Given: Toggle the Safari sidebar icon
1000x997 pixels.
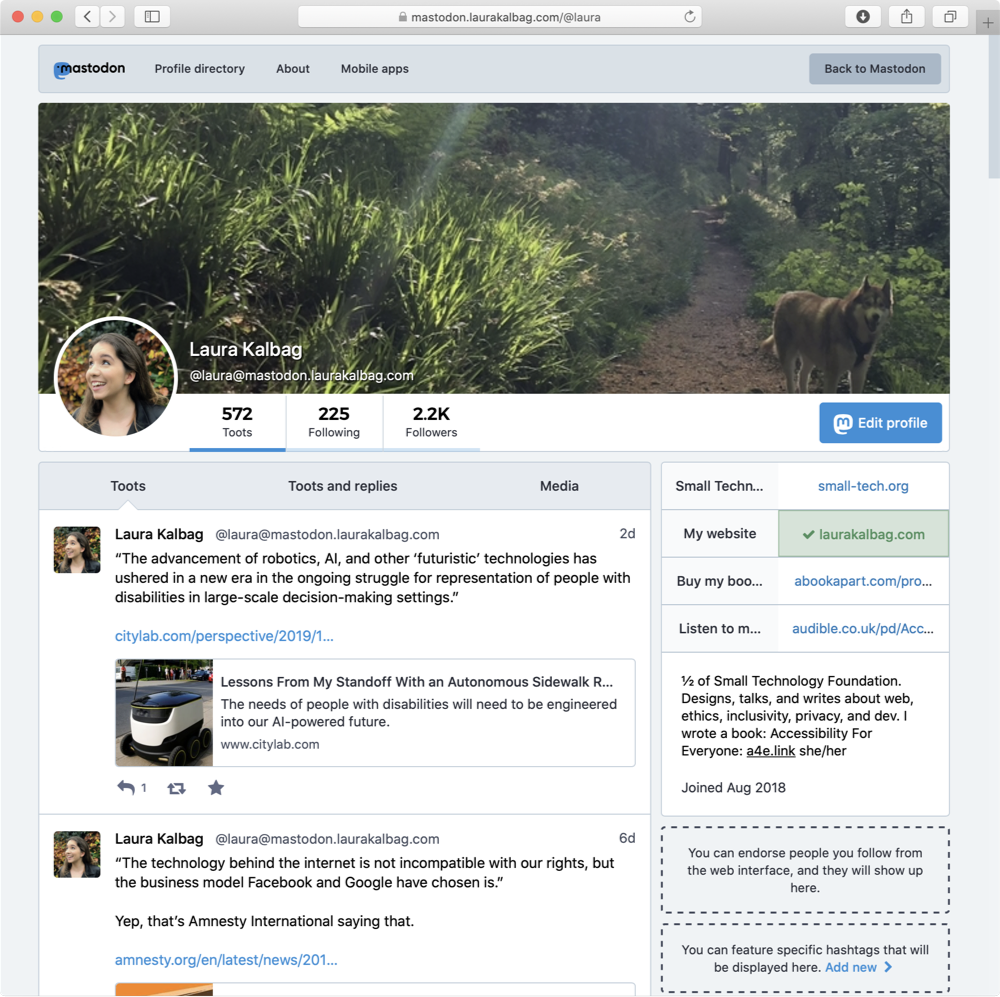Looking at the screenshot, I should tap(152, 17).
